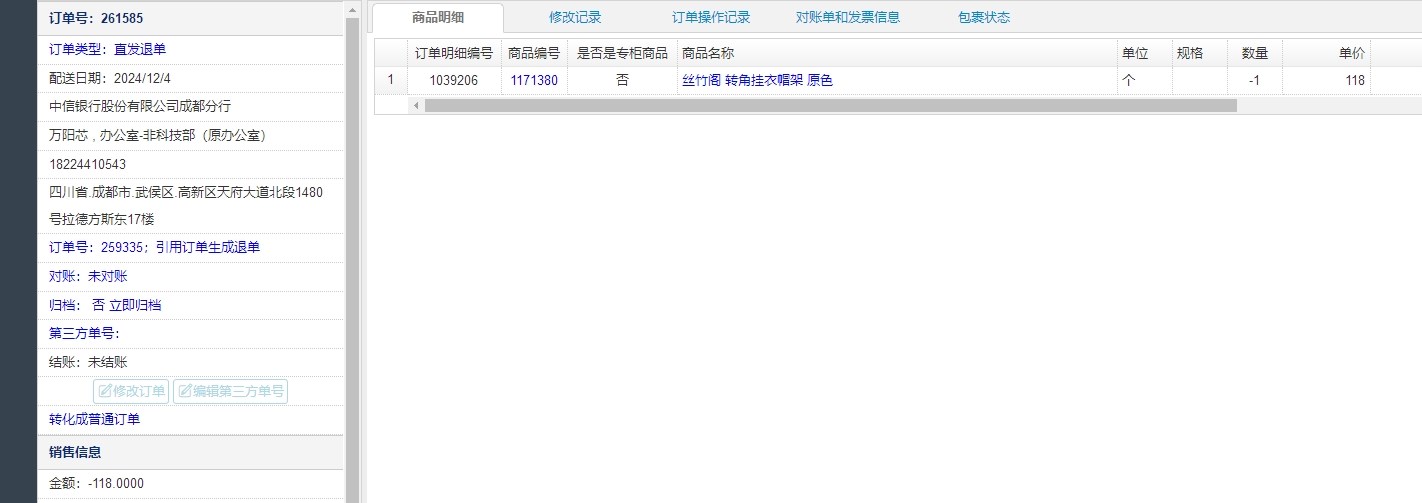Click the 编辑第三方单号 button
The width and height of the screenshot is (1422, 503).
(230, 391)
